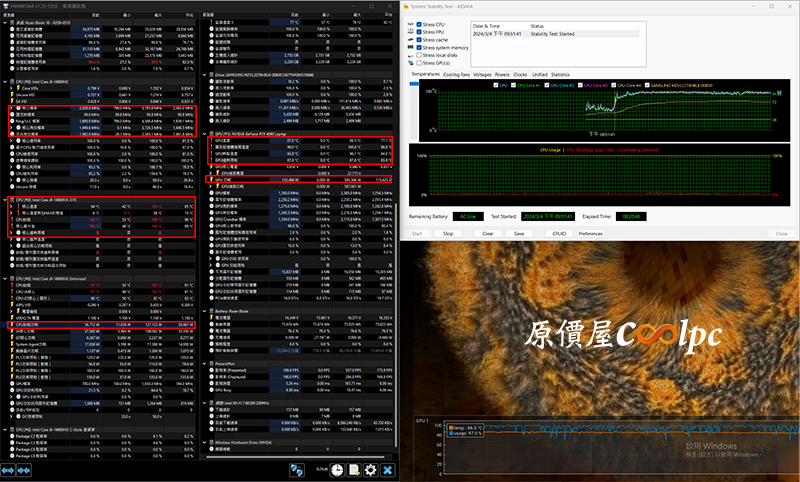
Task: Switch to Voltages tab
Action: pos(482,74)
